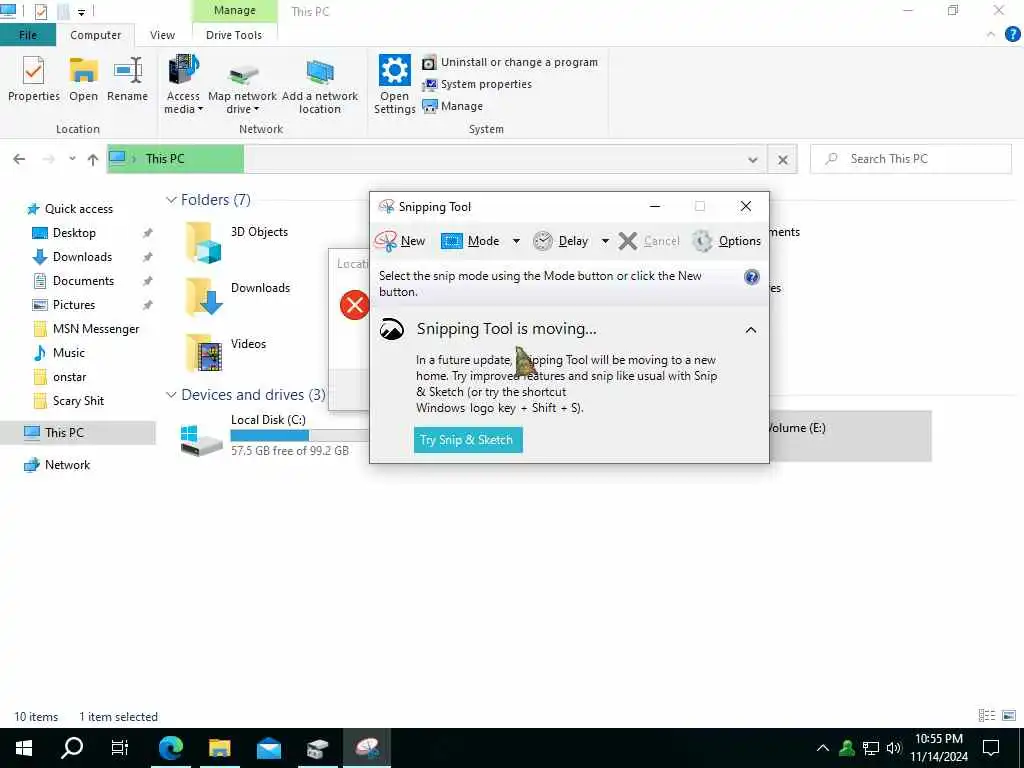
Task: Open the View ribbon tab
Action: click(162, 35)
